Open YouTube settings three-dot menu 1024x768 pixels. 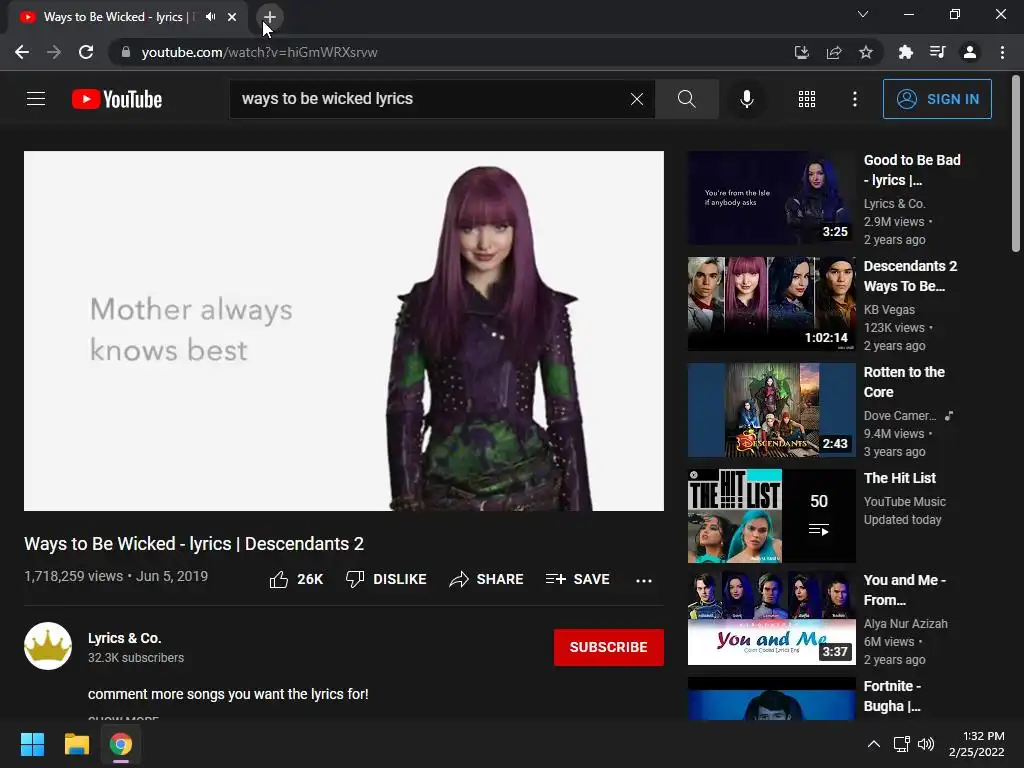[x=855, y=99]
